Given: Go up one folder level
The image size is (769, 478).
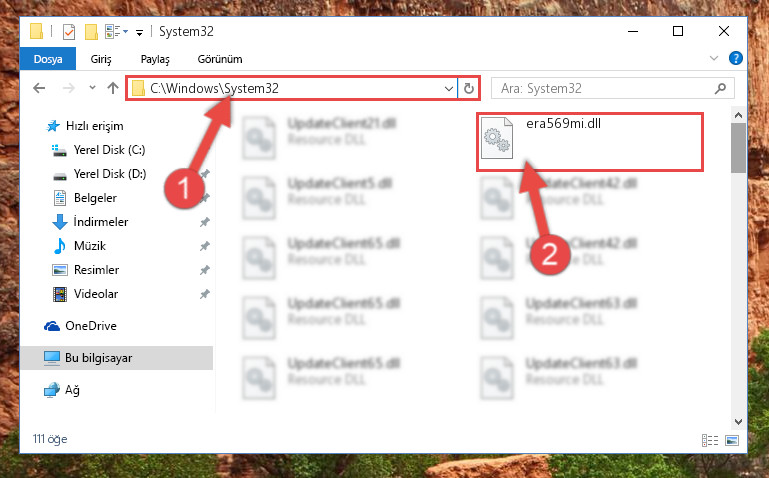Looking at the screenshot, I should (113, 88).
